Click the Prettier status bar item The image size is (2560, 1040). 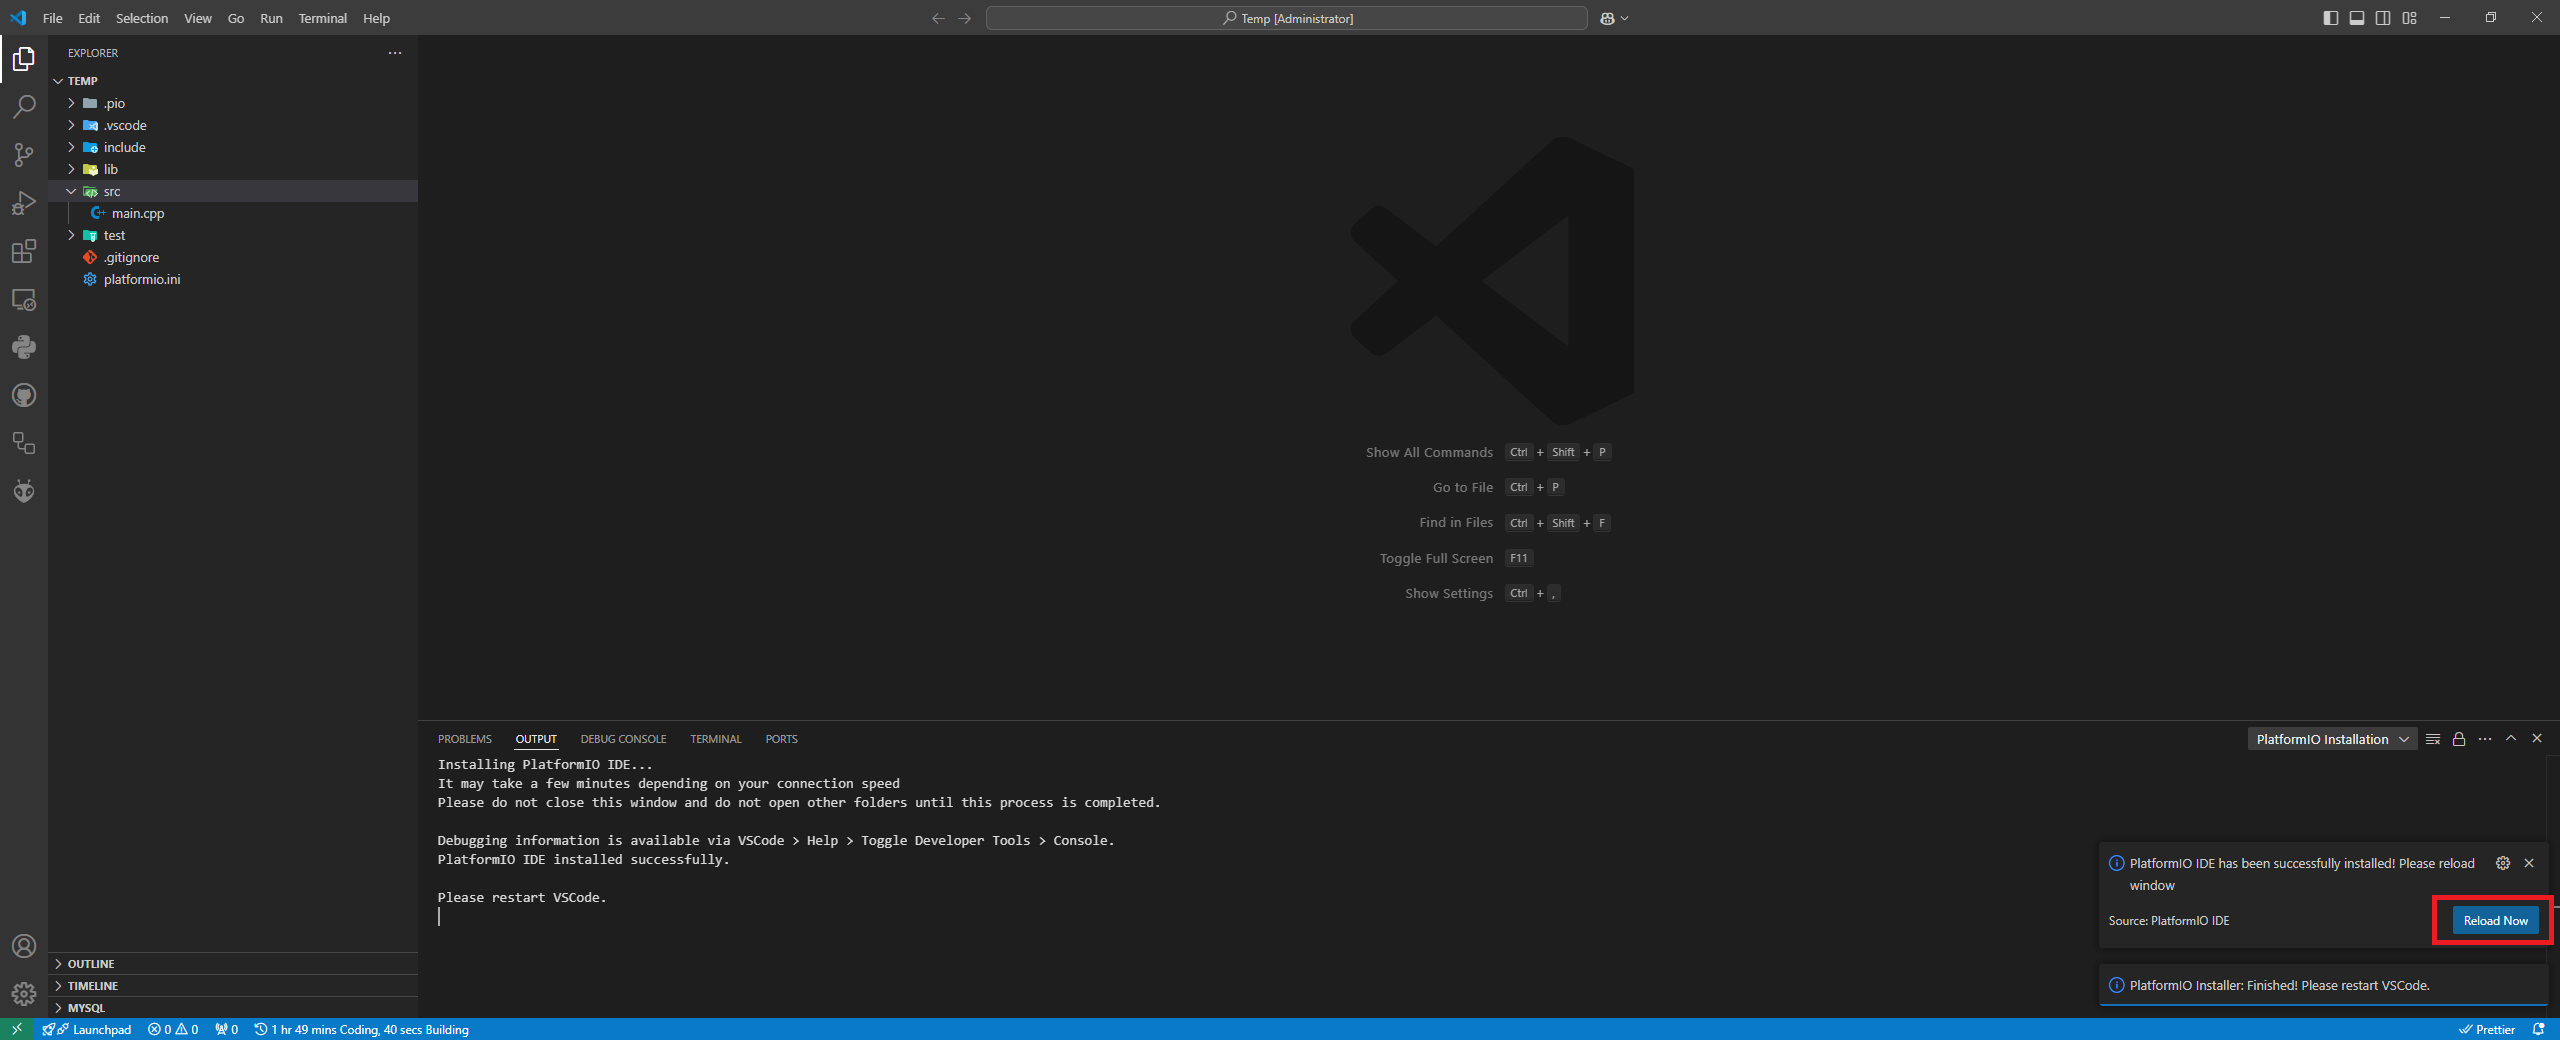[2487, 1029]
